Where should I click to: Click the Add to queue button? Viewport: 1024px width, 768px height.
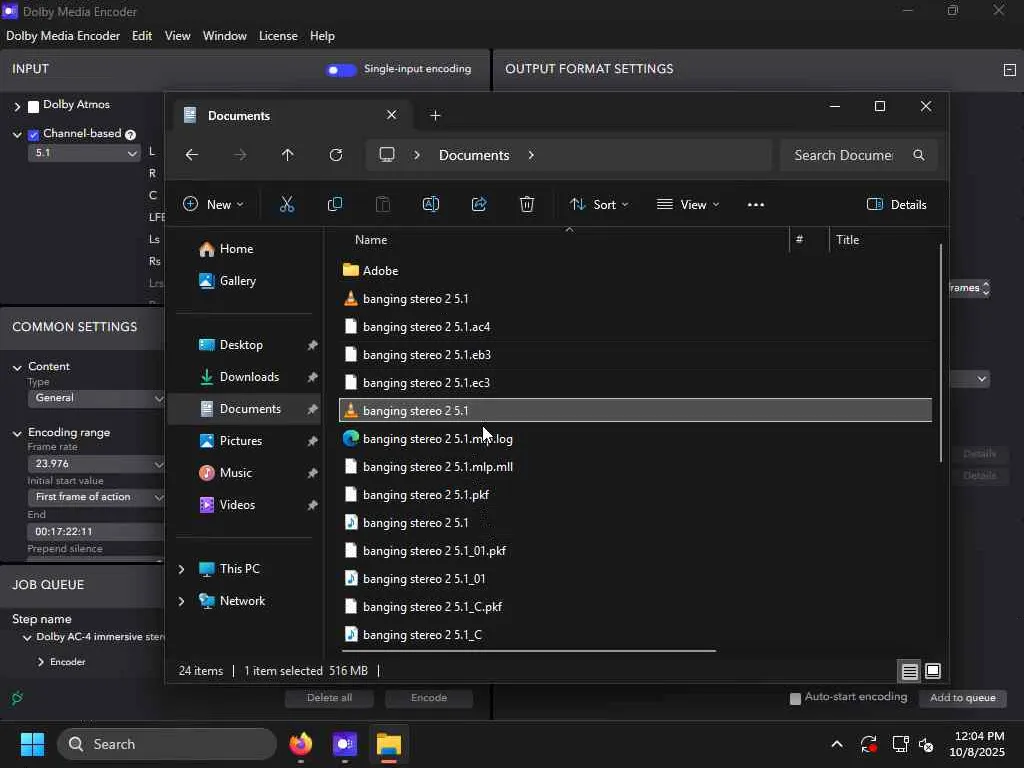962,698
